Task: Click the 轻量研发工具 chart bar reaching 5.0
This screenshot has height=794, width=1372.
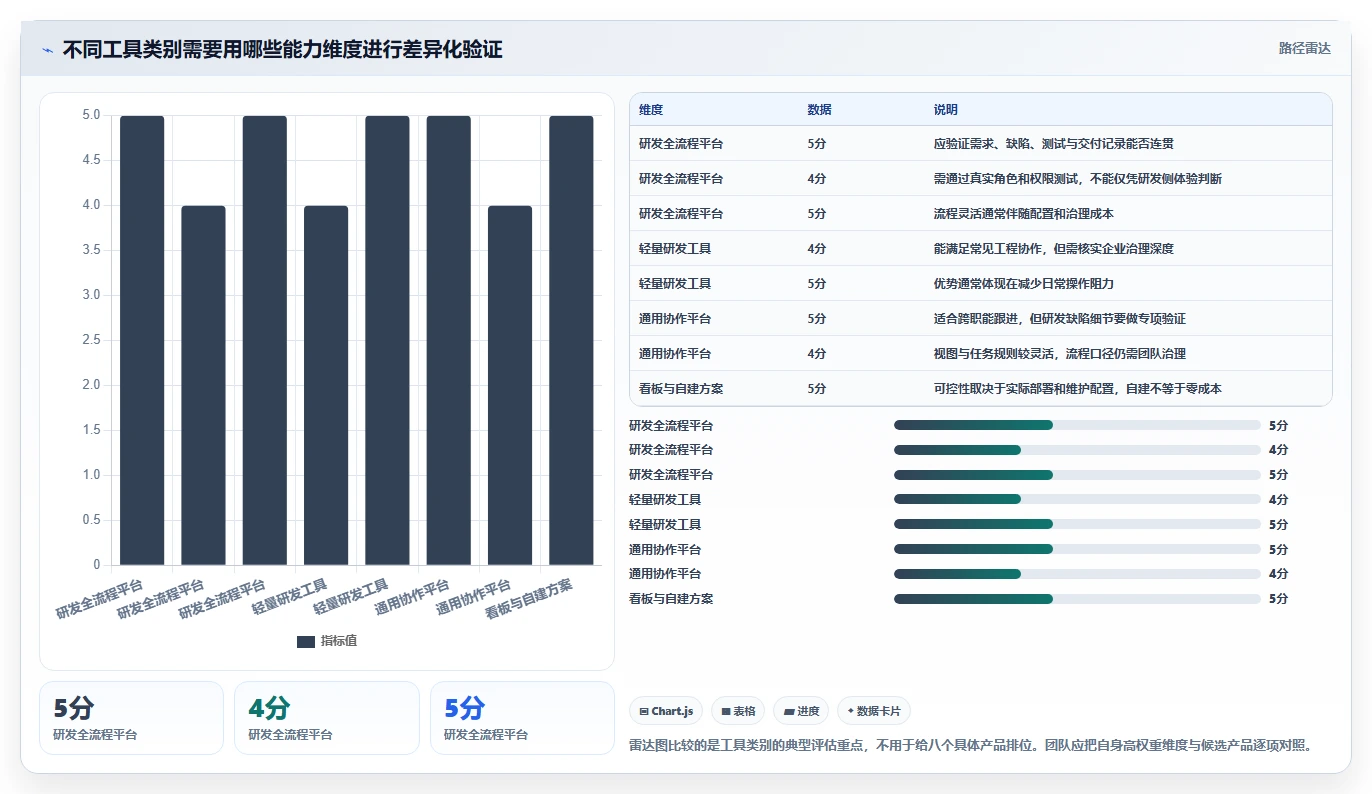Action: click(x=387, y=340)
